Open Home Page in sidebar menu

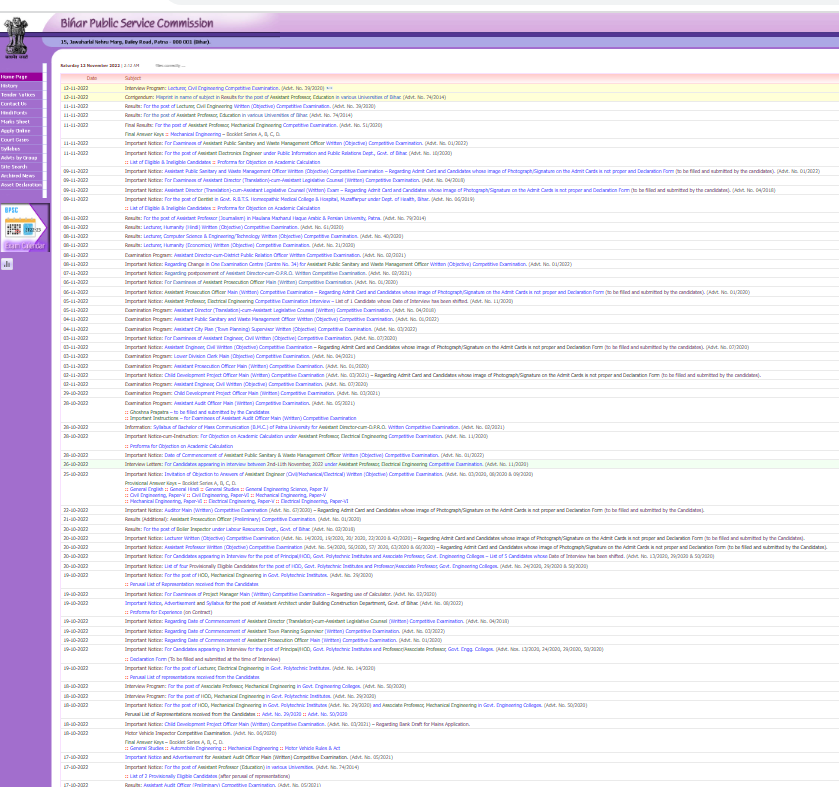15,76
